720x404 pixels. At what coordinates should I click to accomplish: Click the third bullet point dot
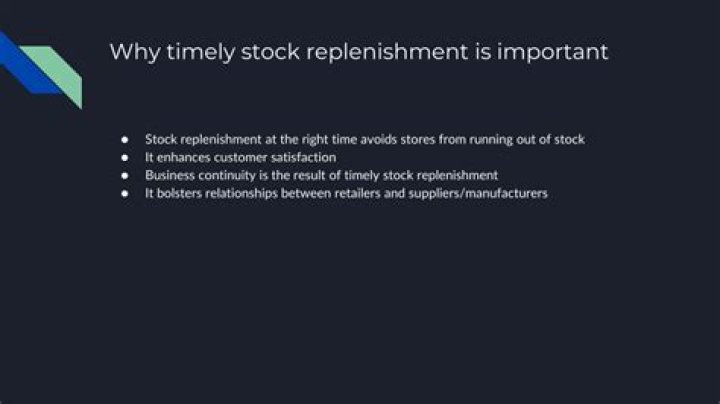pos(124,175)
